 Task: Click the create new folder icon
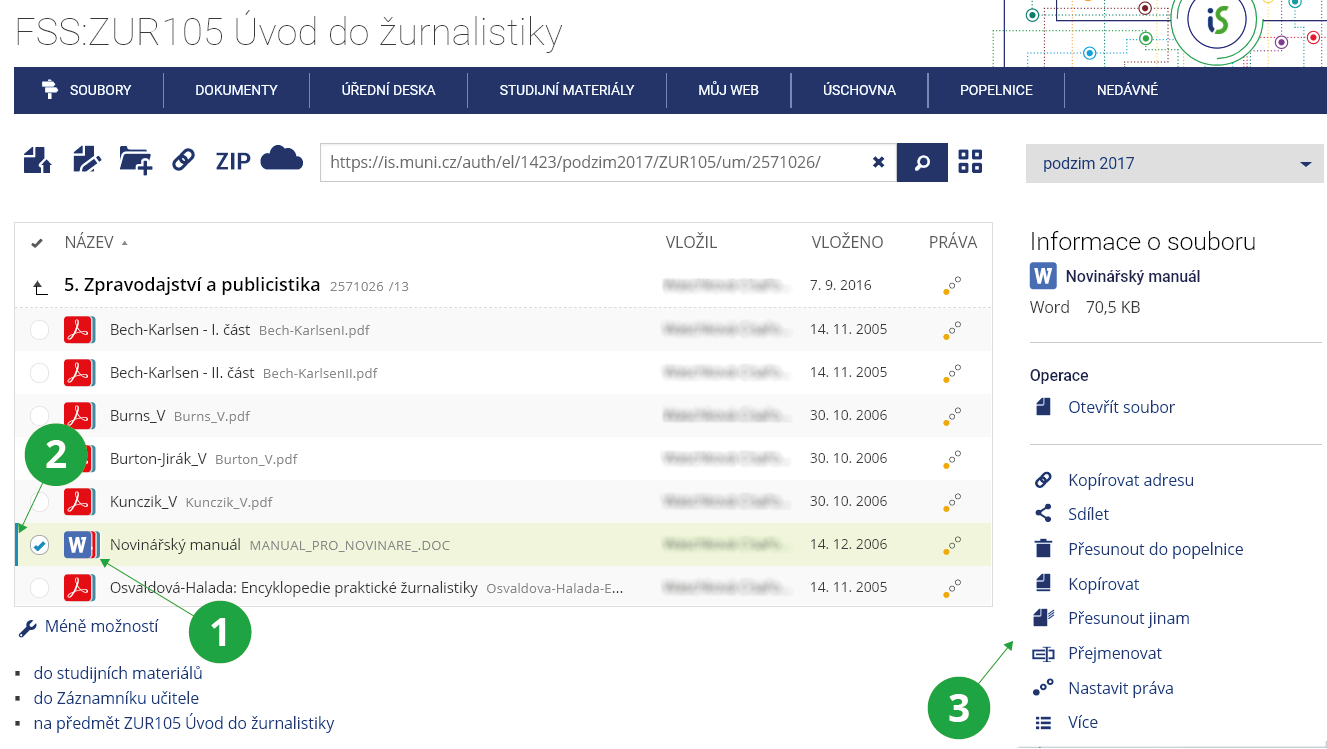[135, 160]
